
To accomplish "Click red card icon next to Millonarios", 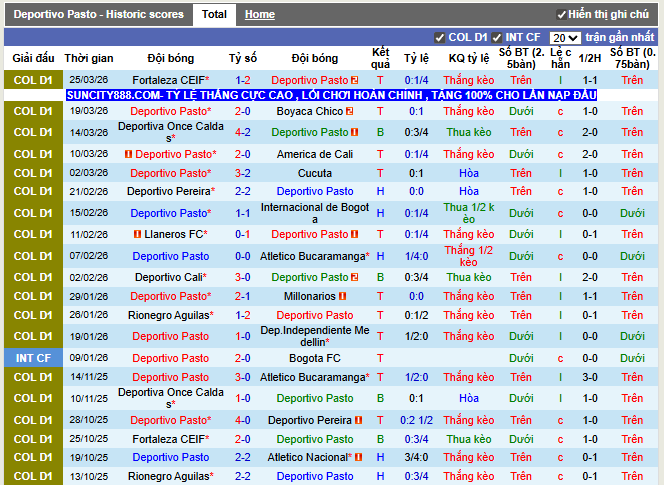I will tap(343, 297).
